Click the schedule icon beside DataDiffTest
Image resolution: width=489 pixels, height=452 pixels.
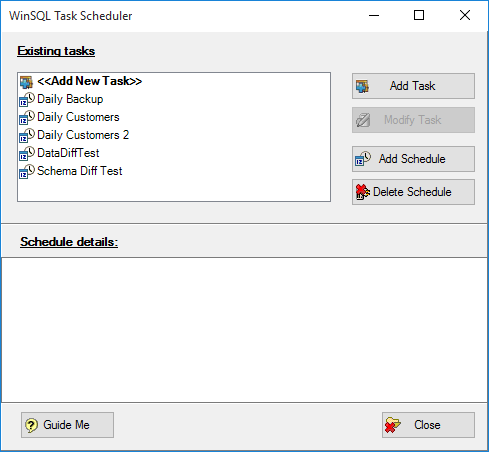[x=27, y=153]
